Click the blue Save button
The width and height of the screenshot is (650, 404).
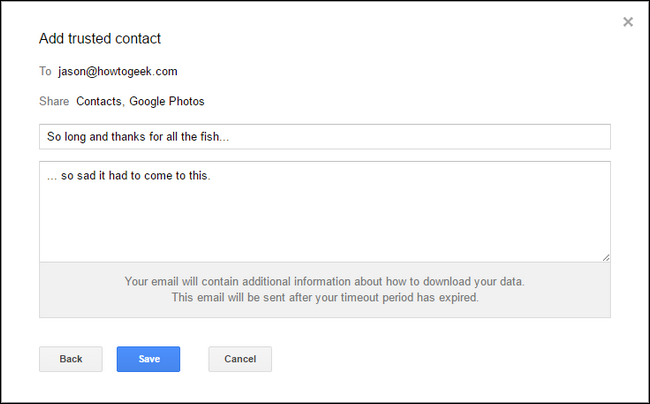click(x=148, y=359)
